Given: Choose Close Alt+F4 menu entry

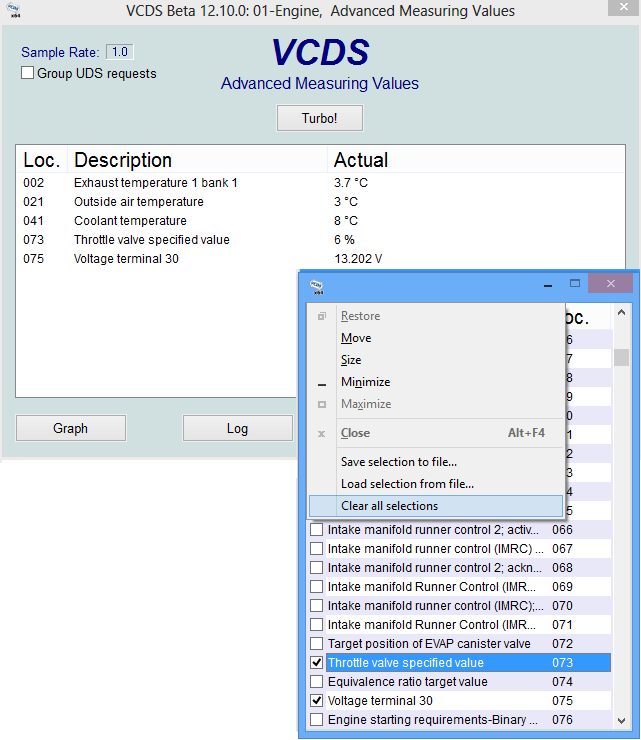Looking at the screenshot, I should click(x=436, y=433).
